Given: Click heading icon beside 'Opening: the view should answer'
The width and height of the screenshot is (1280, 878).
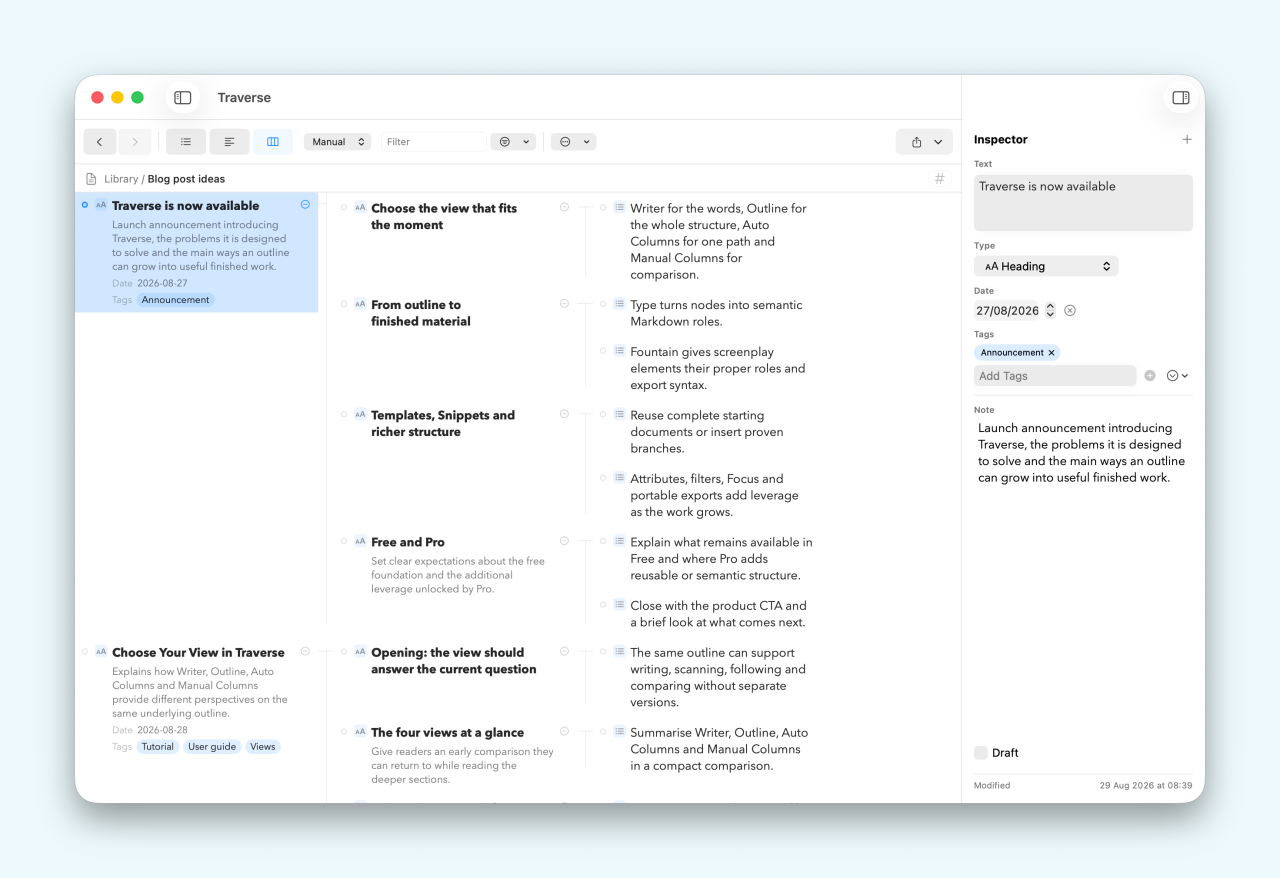Looking at the screenshot, I should click(x=360, y=652).
